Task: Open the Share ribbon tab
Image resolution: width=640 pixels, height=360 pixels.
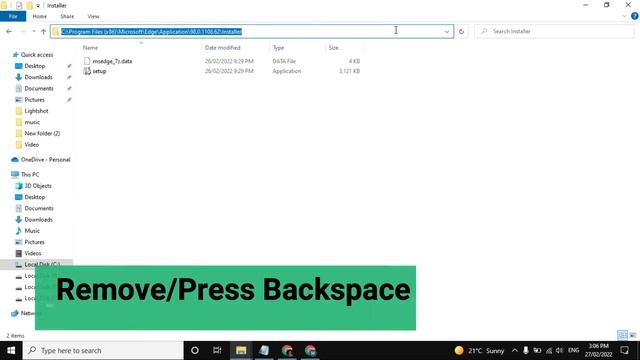Action: 67,16
